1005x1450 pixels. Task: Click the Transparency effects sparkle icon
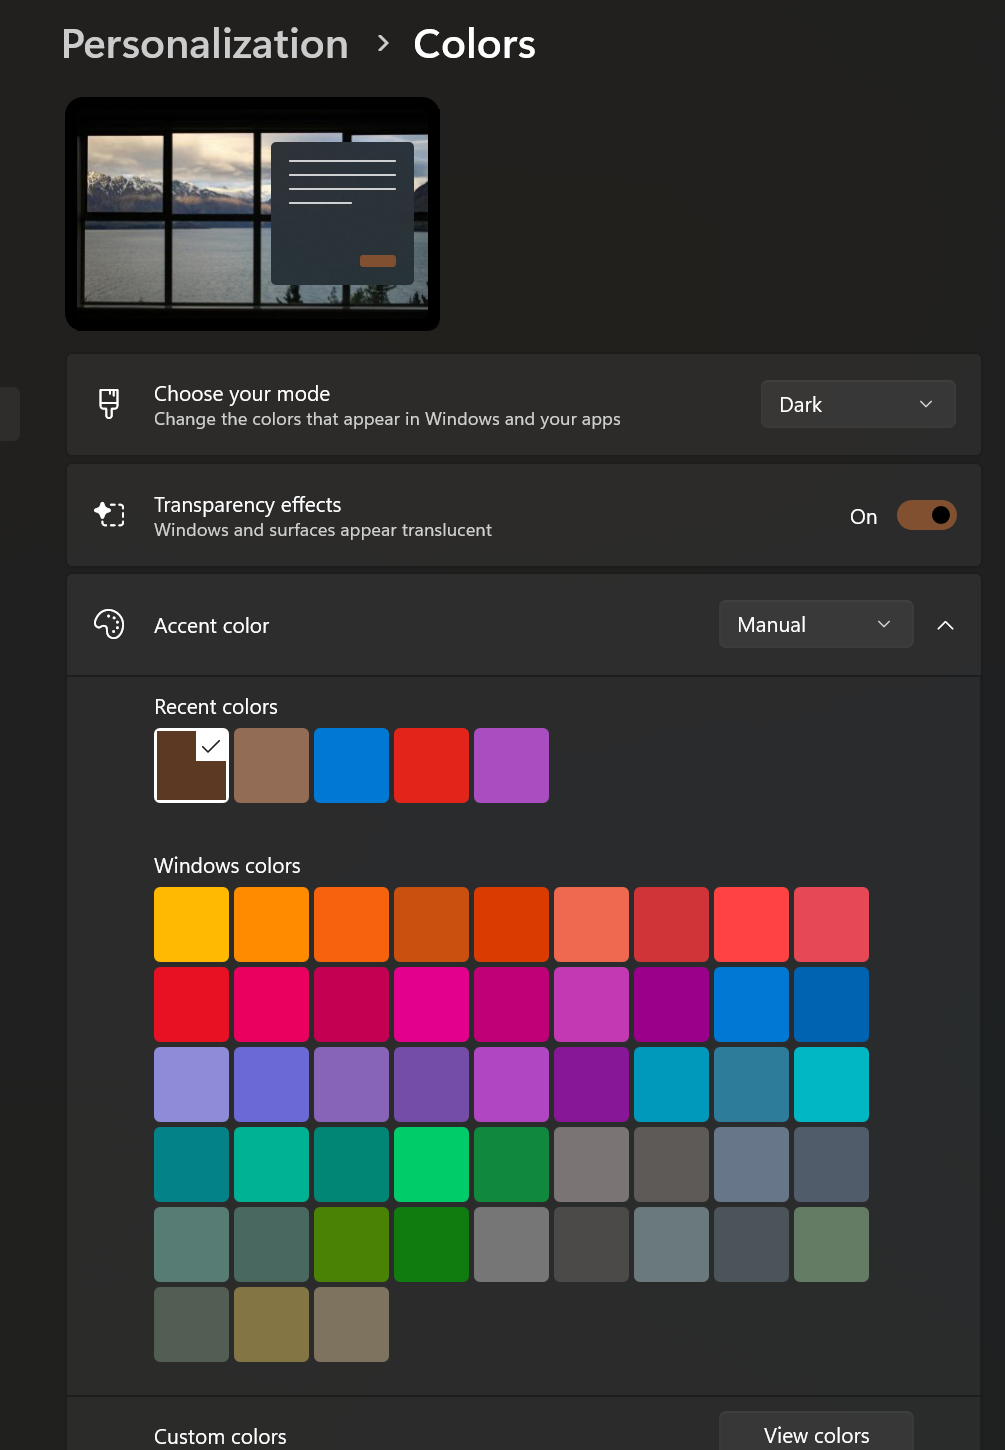[109, 515]
